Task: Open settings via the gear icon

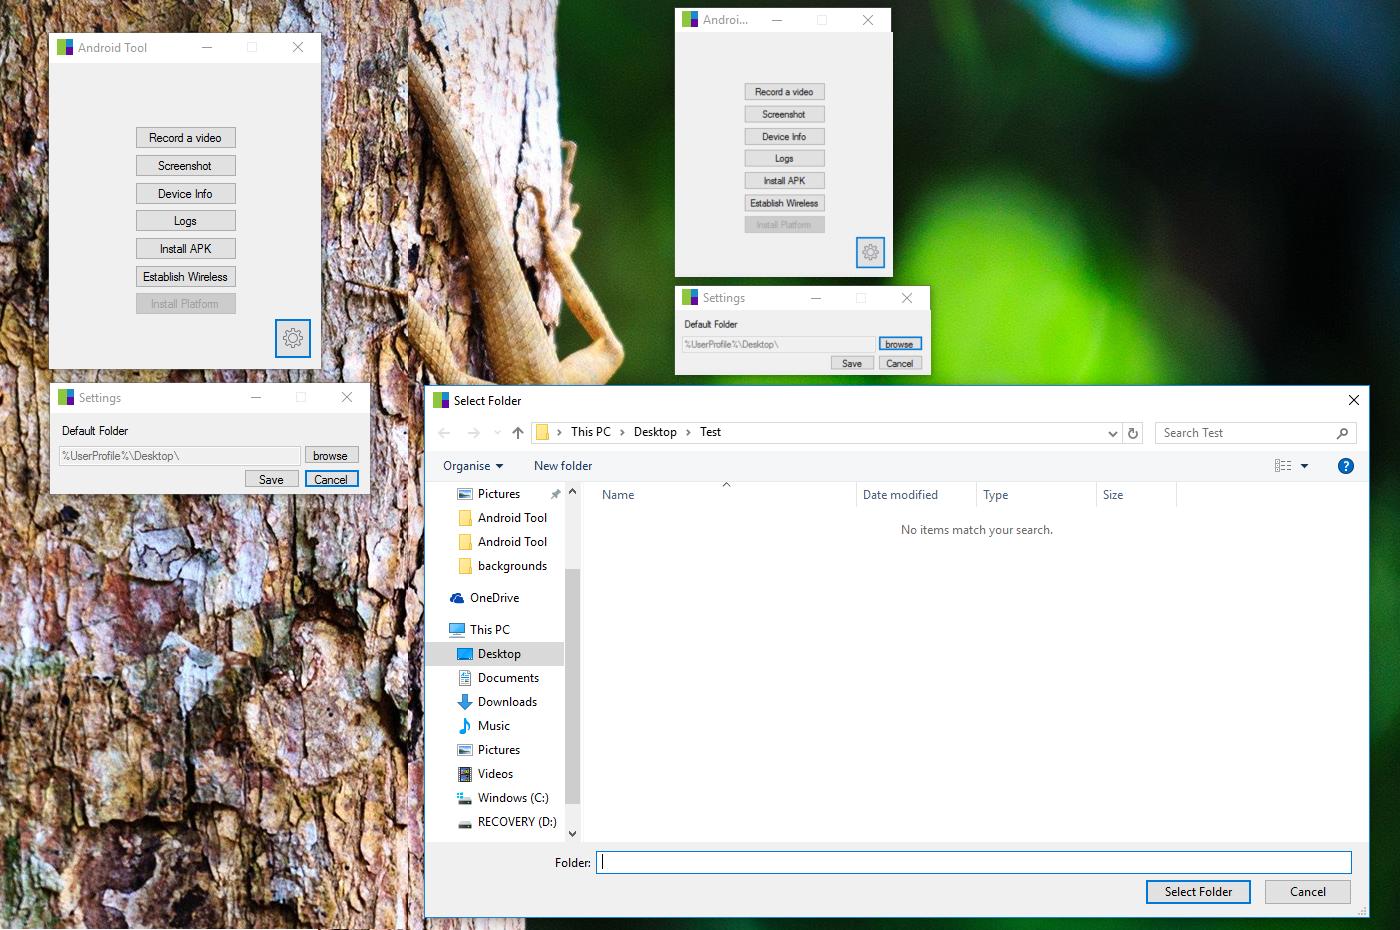Action: click(293, 338)
